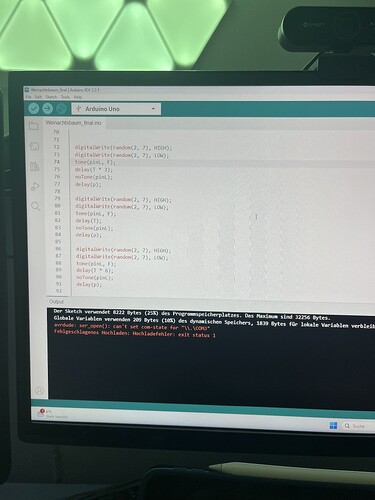The image size is (375, 500).
Task: Click the Upload arrow button
Action: 48,108
